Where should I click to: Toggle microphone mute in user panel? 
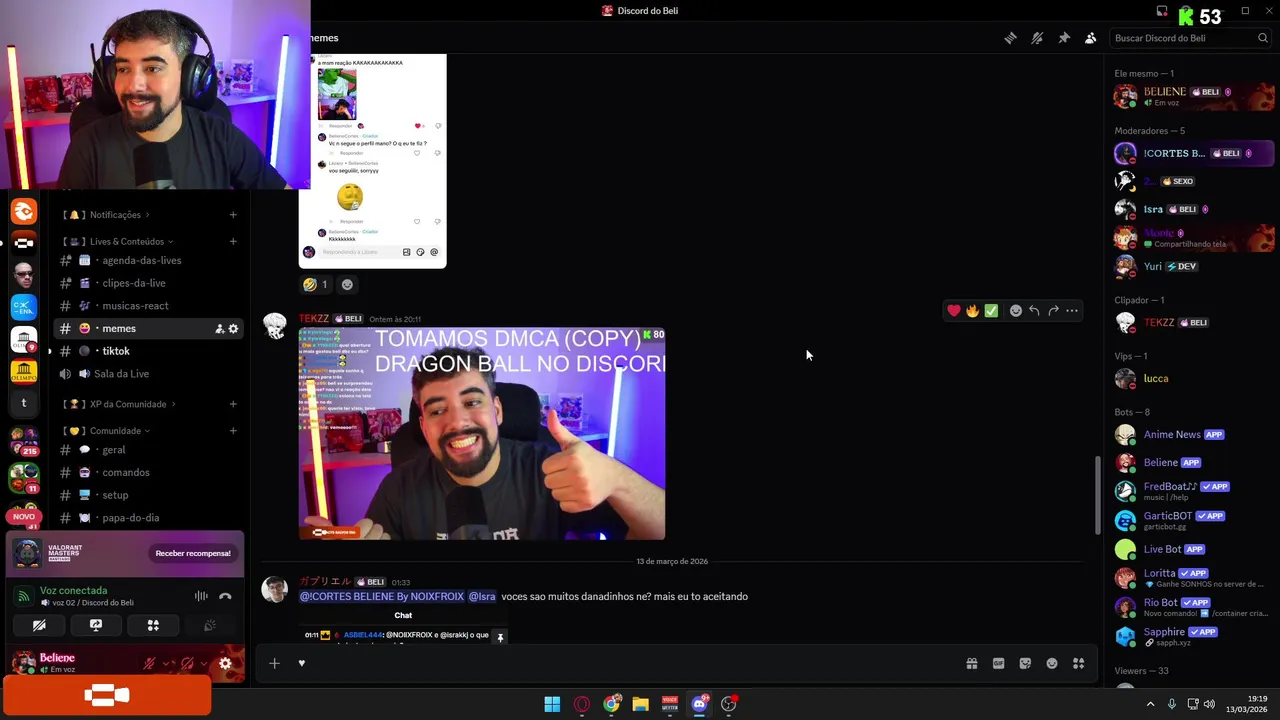149,663
